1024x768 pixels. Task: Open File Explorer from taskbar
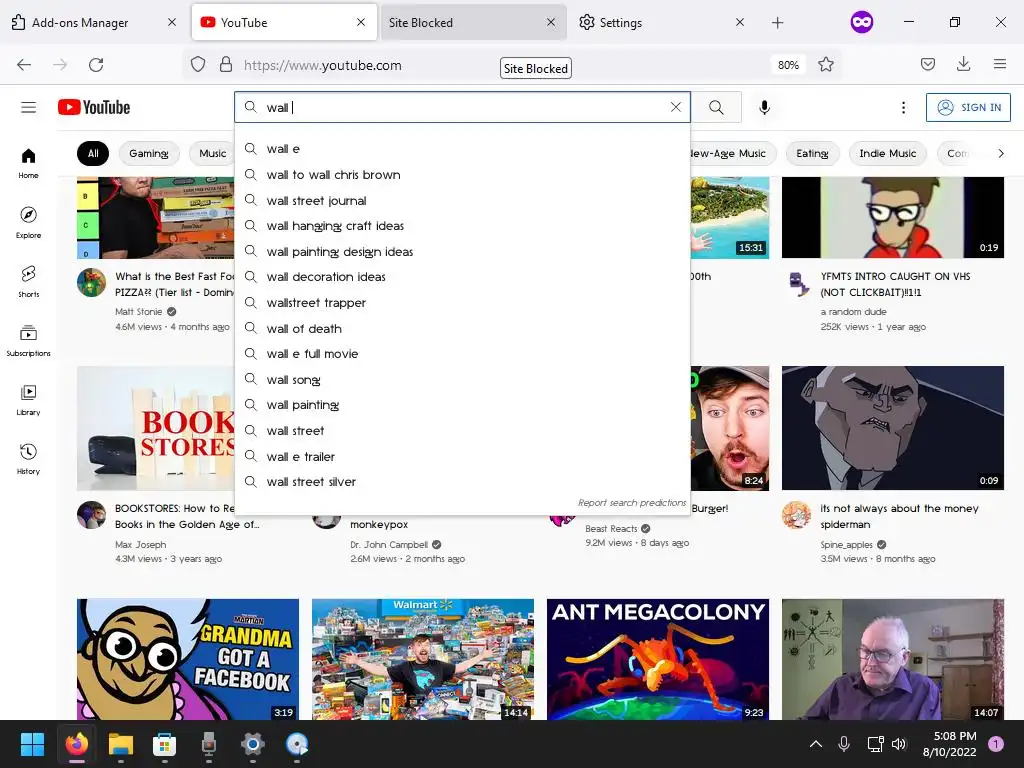point(121,744)
